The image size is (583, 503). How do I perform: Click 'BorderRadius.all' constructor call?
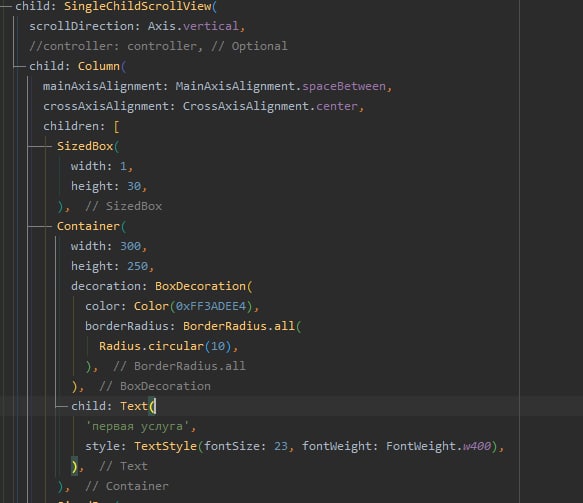(x=239, y=326)
